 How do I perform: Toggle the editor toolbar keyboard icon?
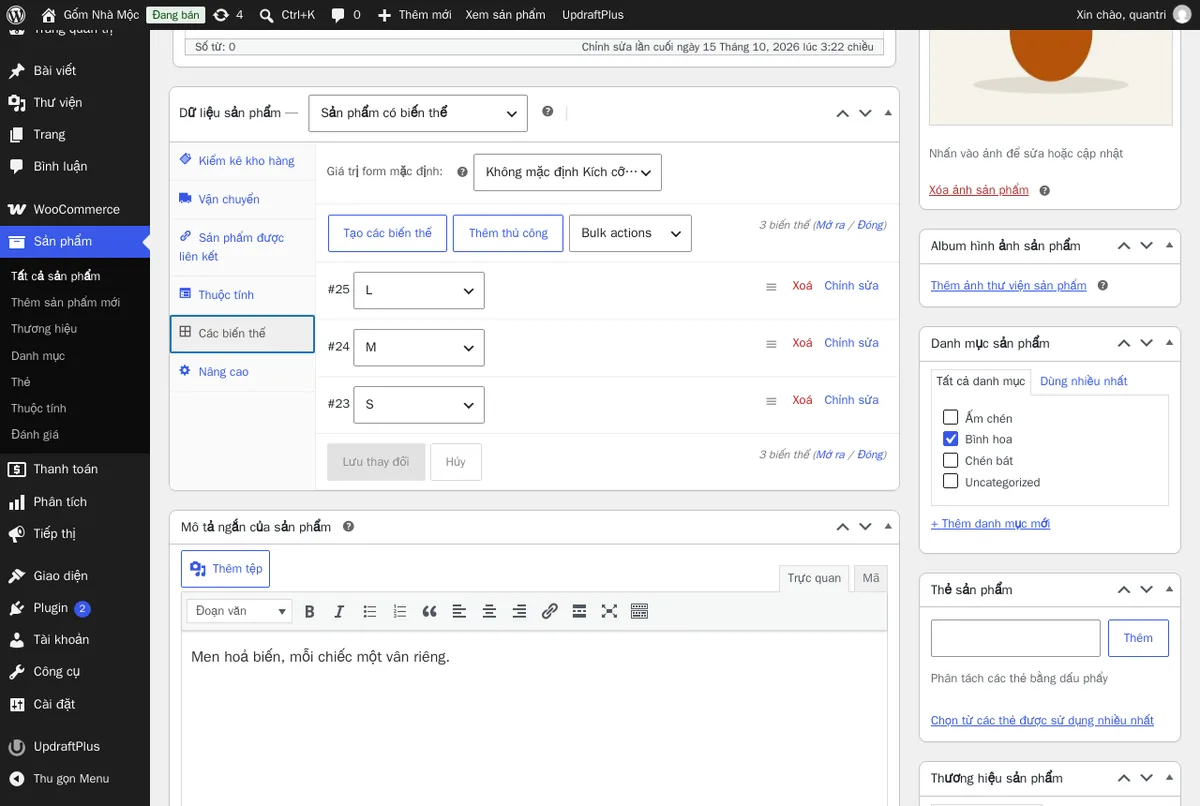pos(639,611)
